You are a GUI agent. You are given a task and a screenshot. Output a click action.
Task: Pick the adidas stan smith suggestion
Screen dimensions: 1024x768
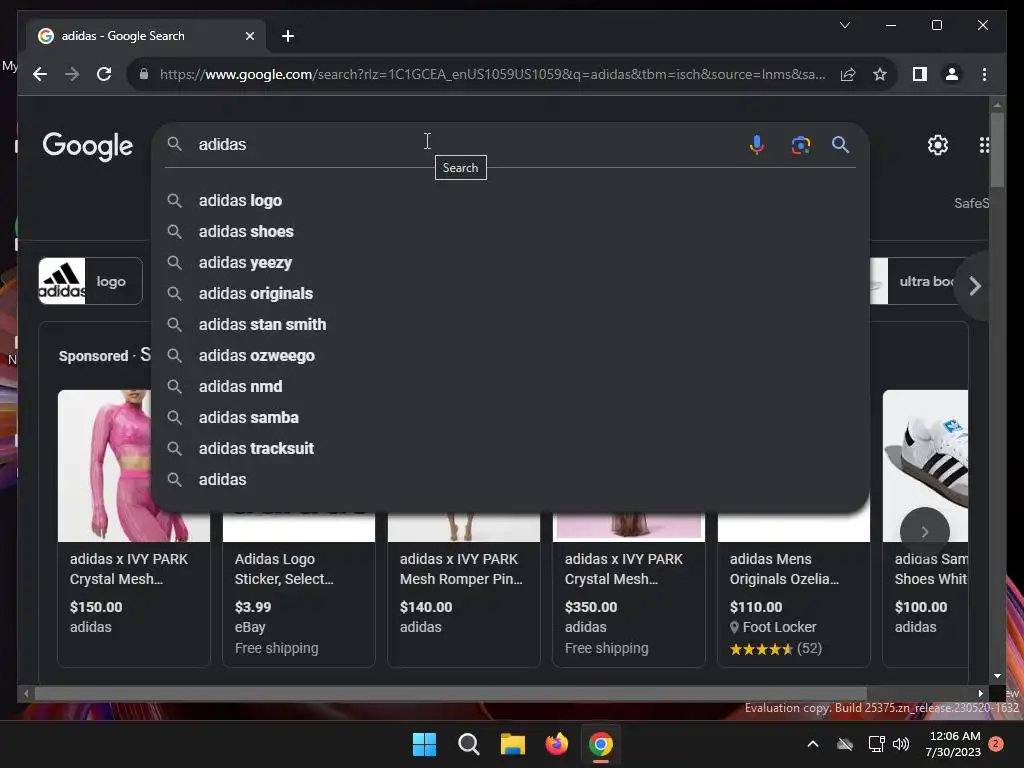[x=510, y=325]
